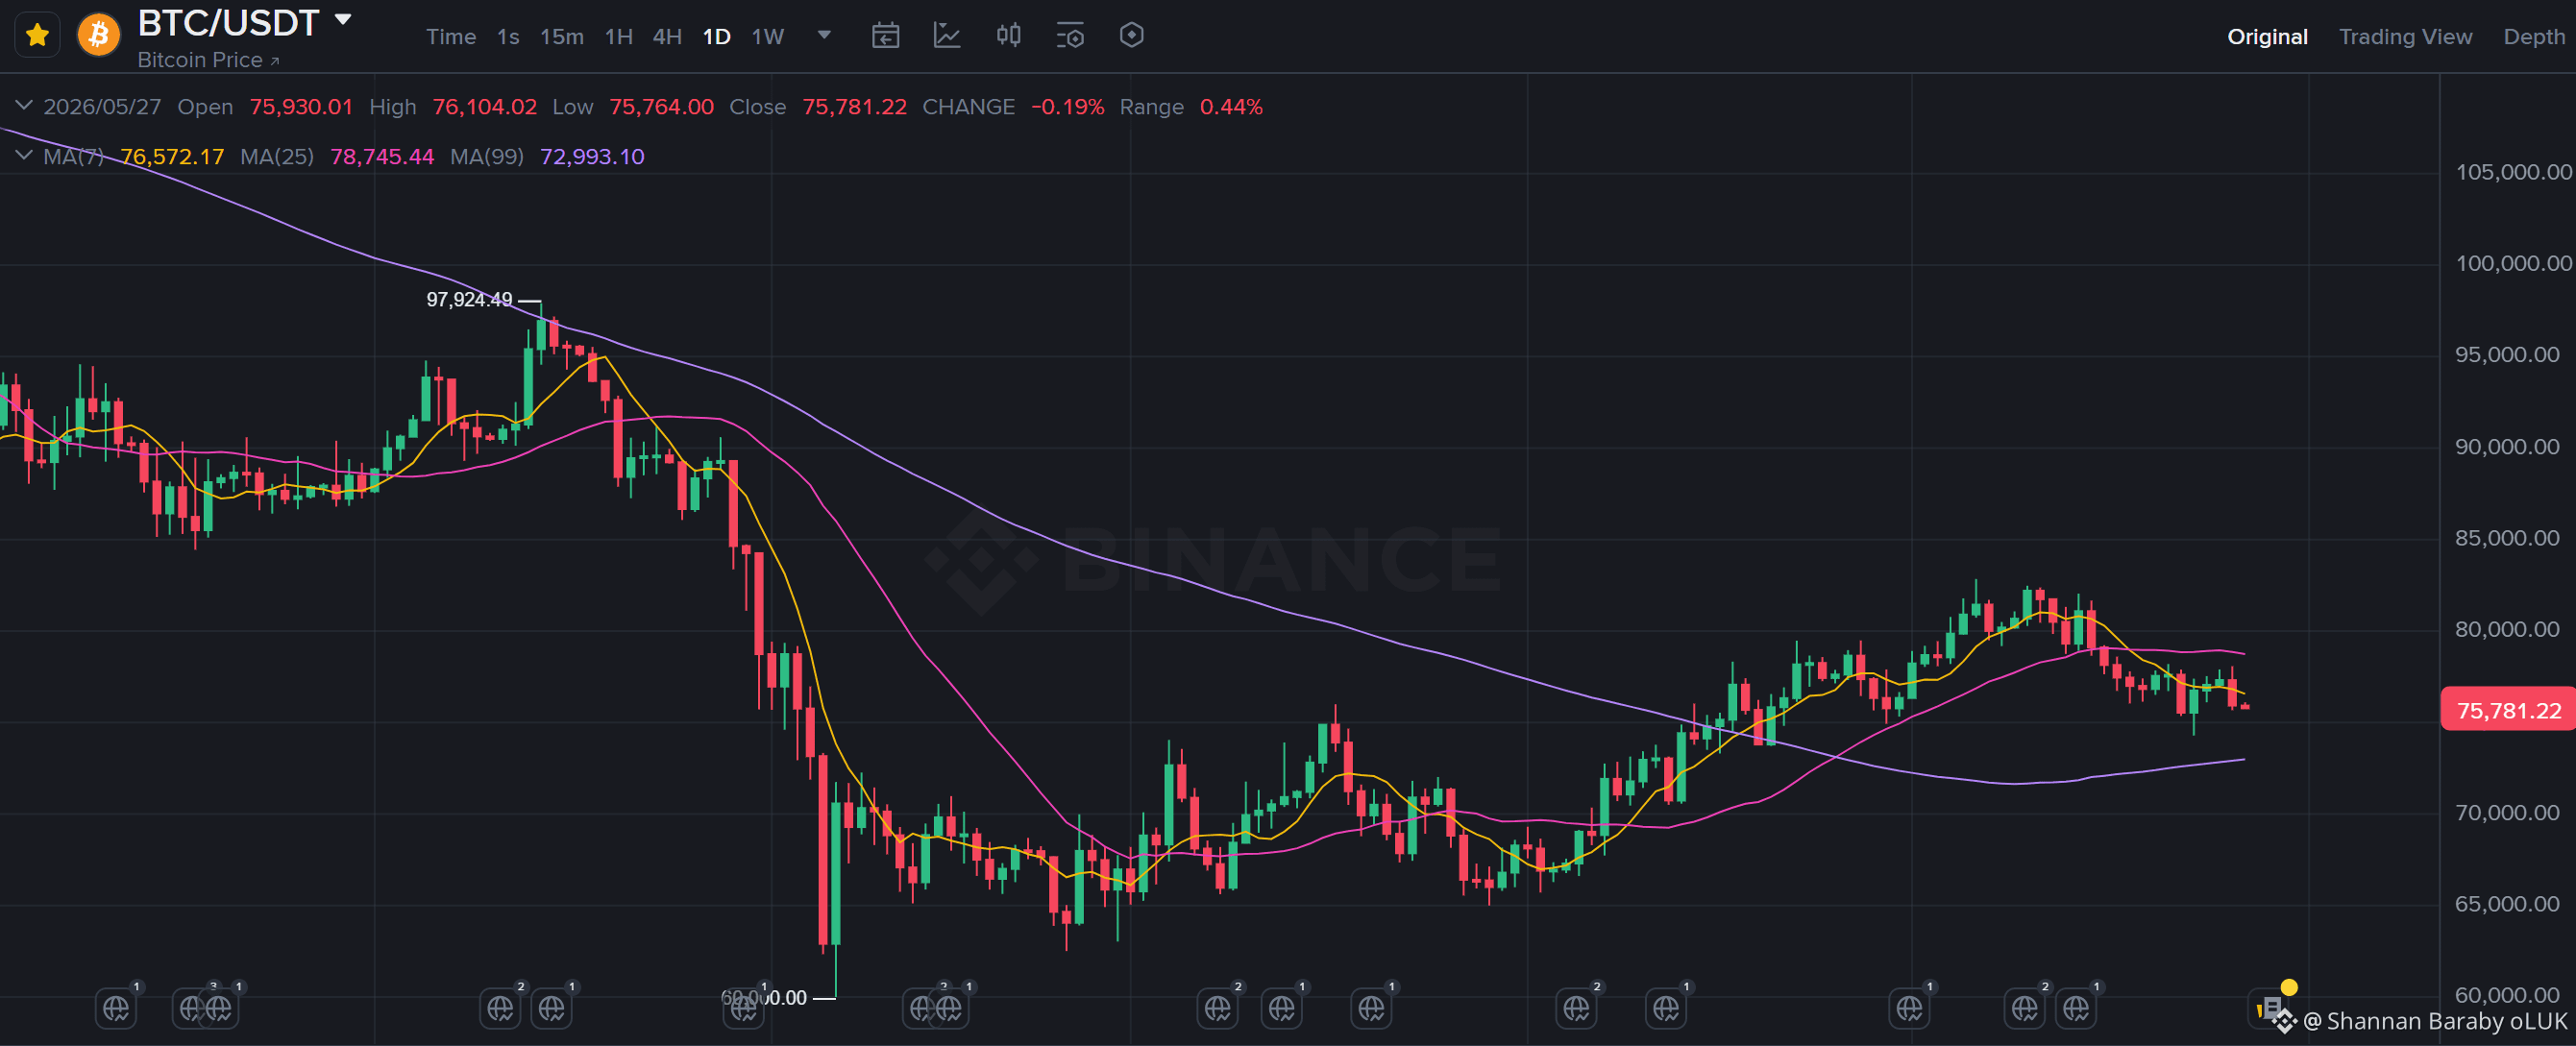The height and width of the screenshot is (1046, 2576).
Task: Click the MA(25) value 78,745.44
Action: coord(382,157)
